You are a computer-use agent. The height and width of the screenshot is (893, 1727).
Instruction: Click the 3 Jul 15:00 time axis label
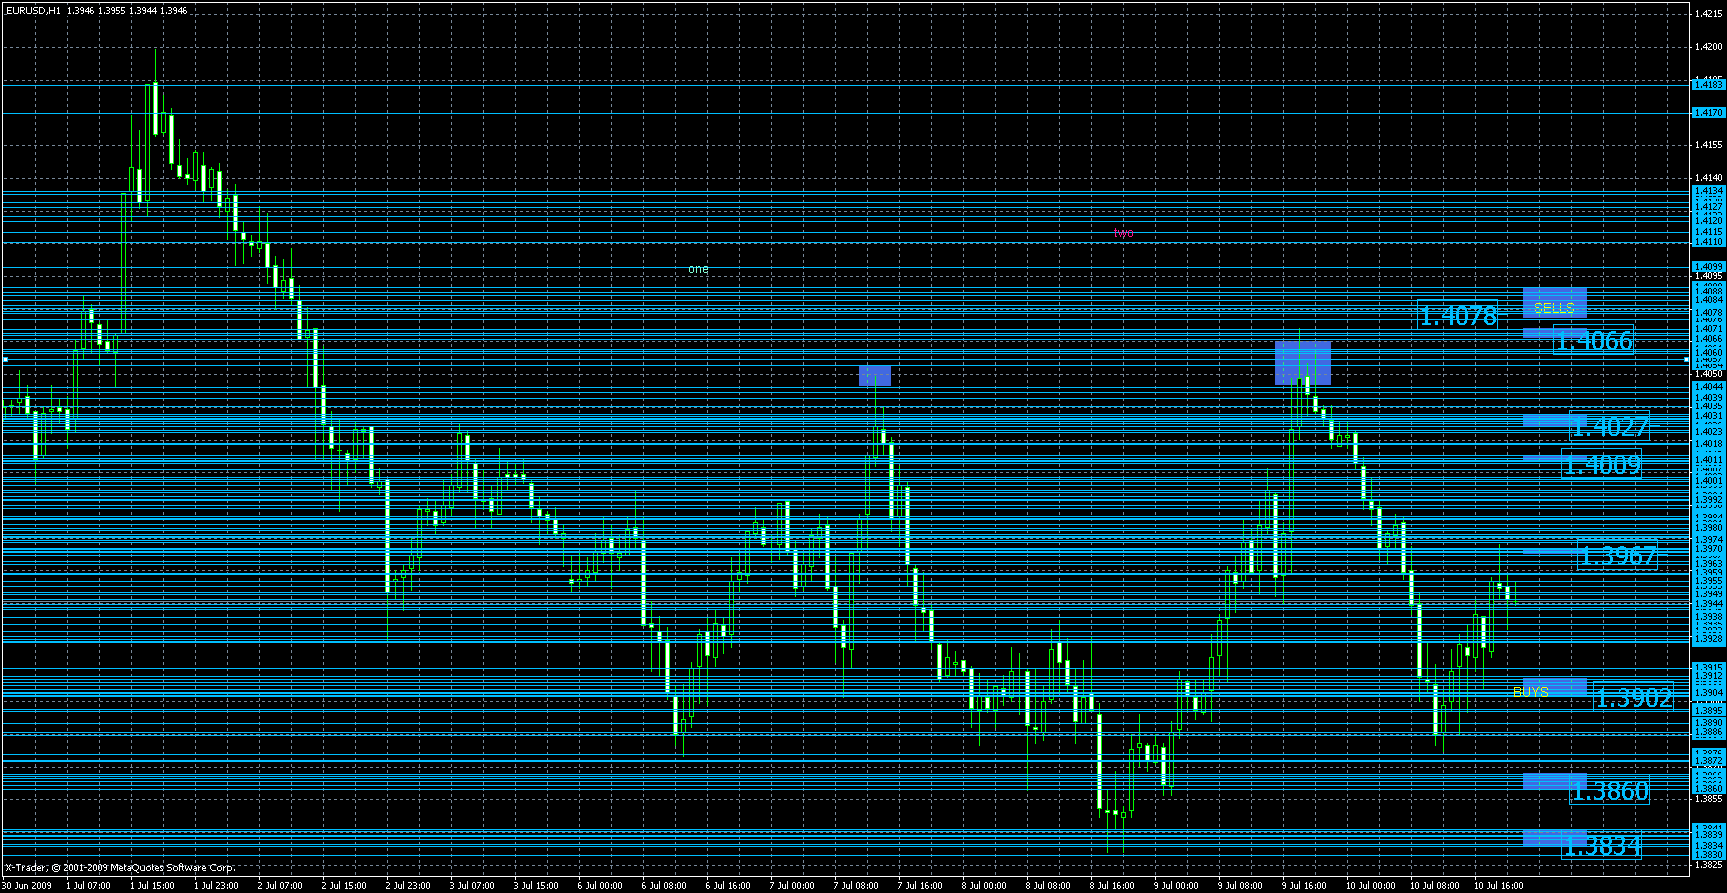pyautogui.click(x=536, y=885)
